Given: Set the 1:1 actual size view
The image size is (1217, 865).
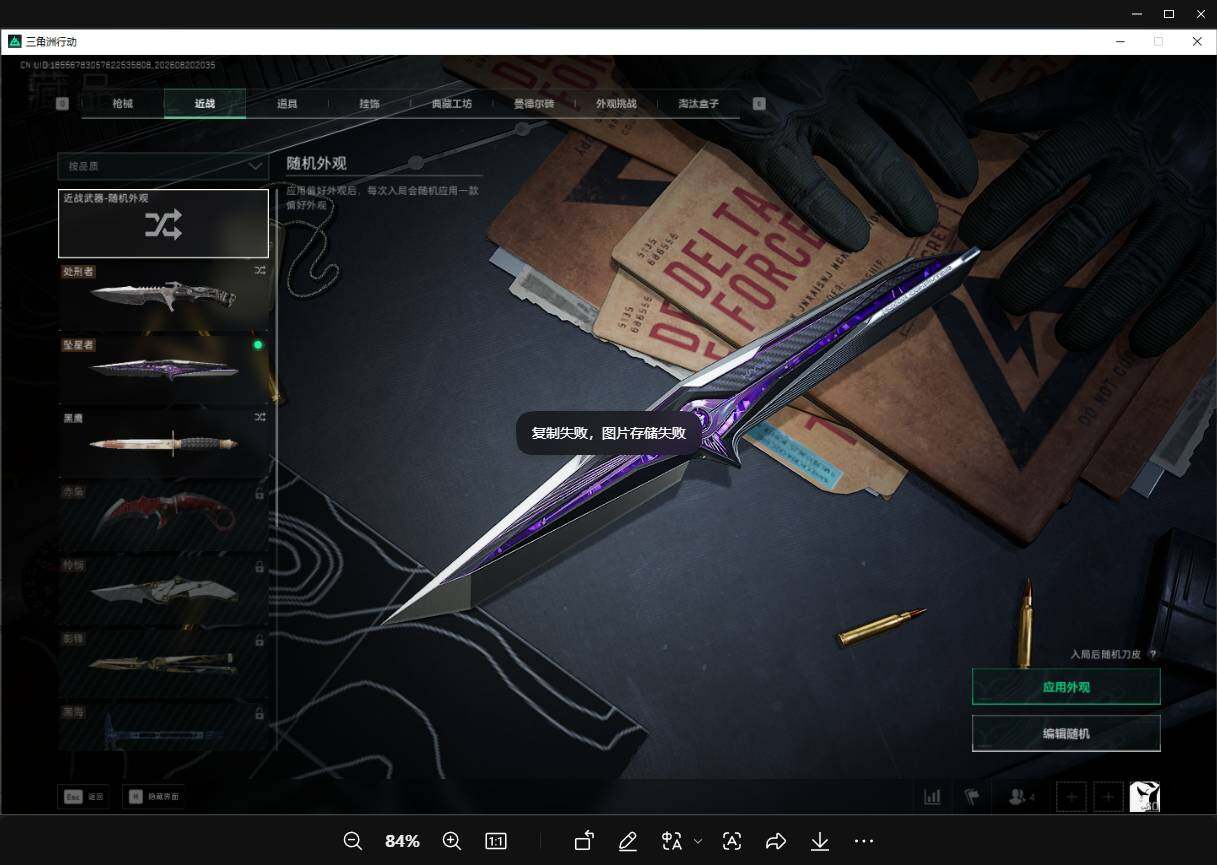Looking at the screenshot, I should 496,841.
